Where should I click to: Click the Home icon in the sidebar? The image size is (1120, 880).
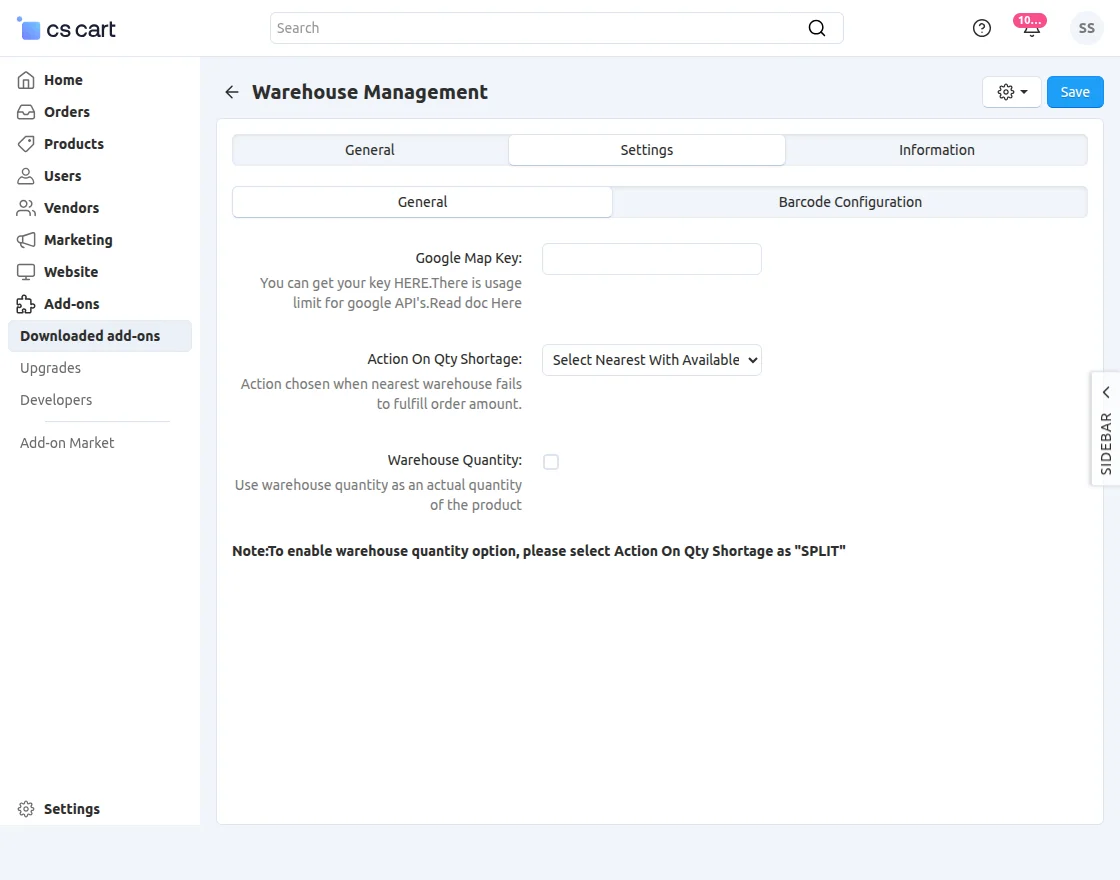coord(24,80)
